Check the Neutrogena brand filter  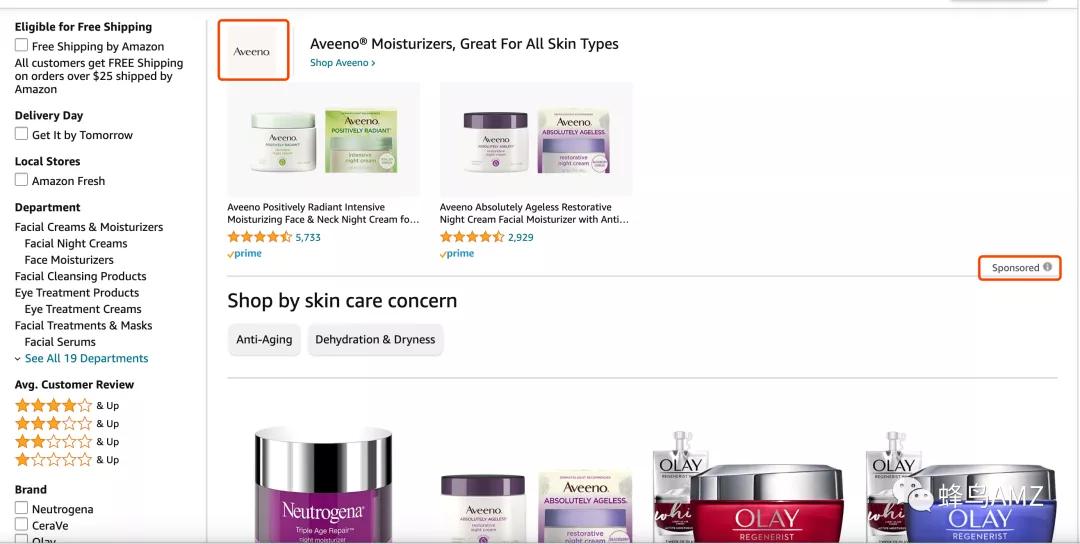click(21, 508)
